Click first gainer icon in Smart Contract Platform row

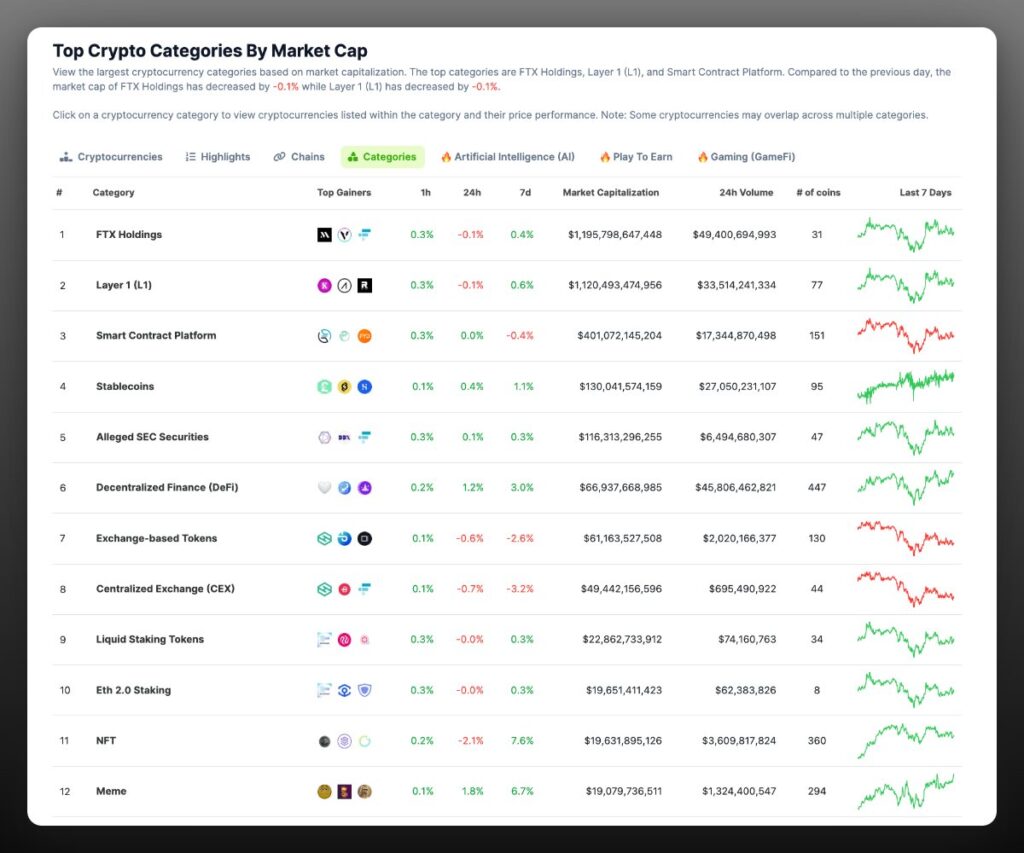(325, 336)
